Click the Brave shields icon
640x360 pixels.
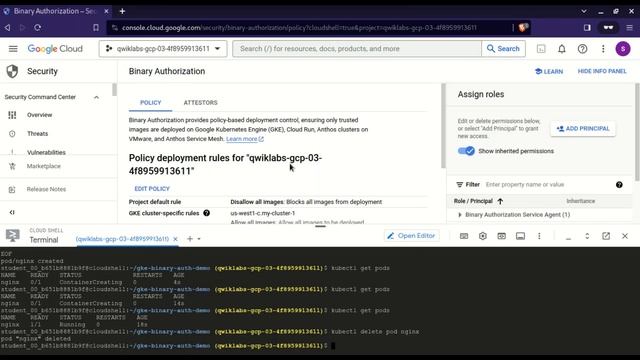[522, 27]
